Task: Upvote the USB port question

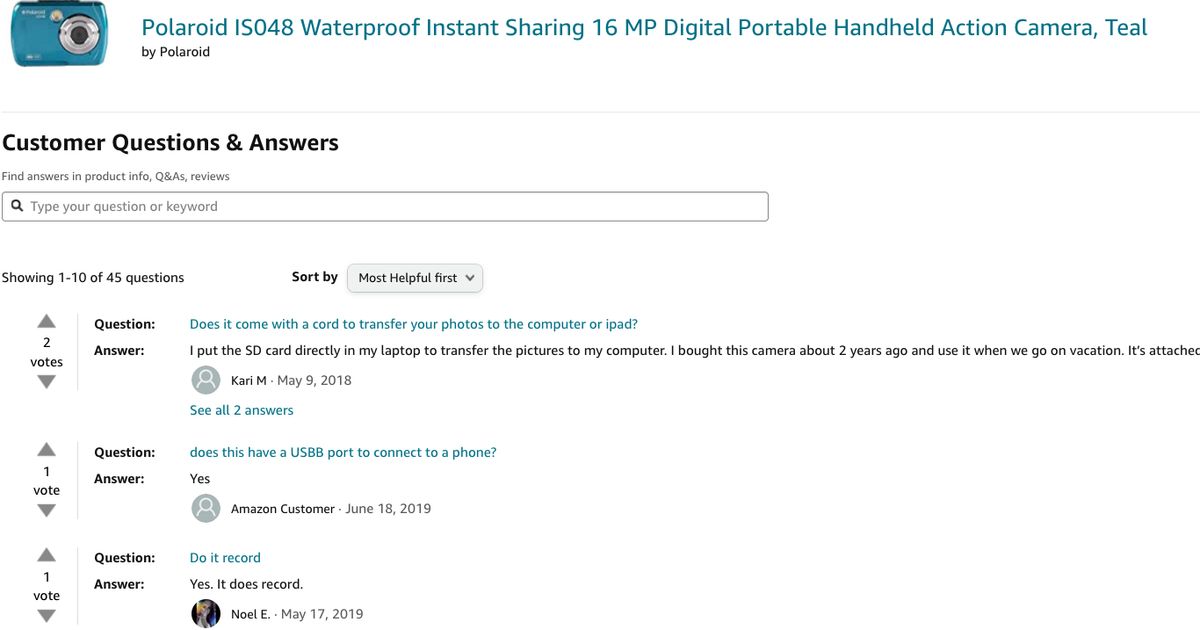Action: [x=46, y=450]
